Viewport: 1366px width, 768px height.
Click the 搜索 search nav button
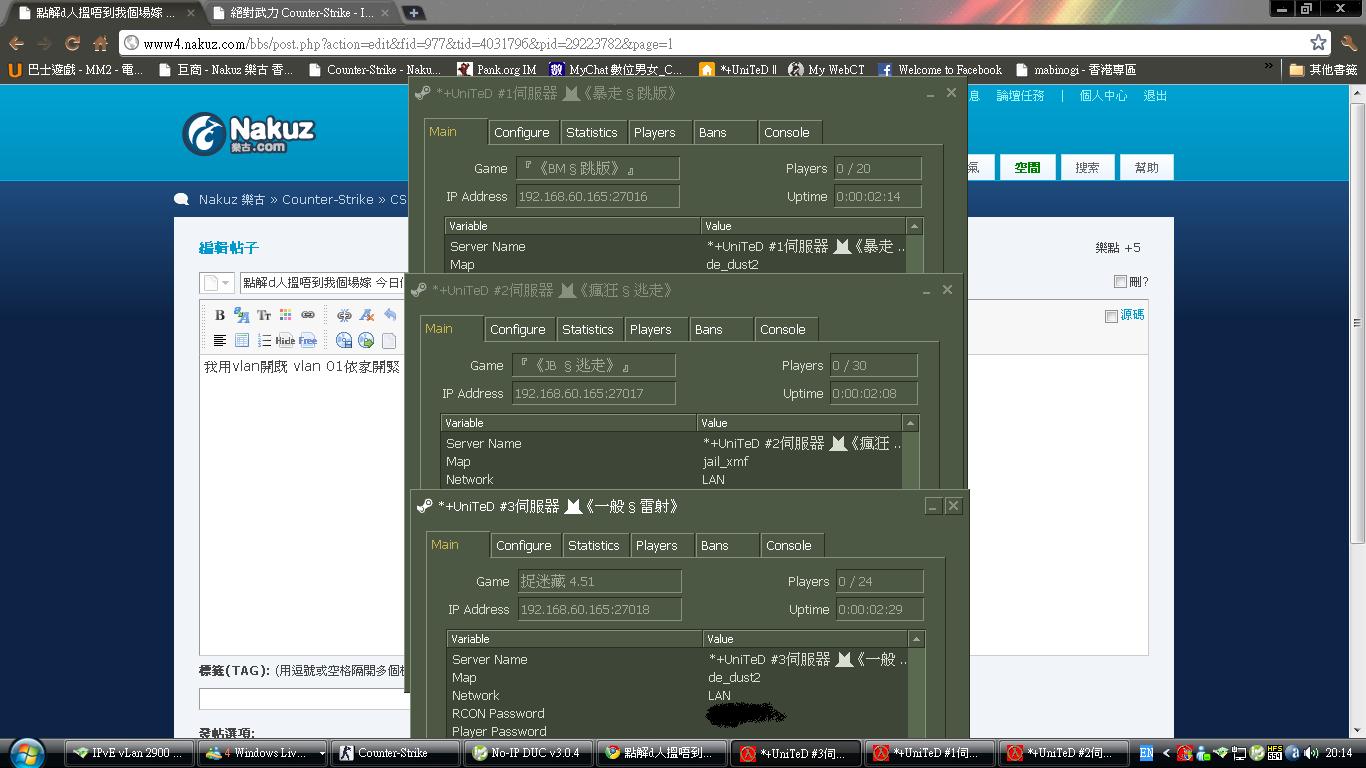tap(1087, 167)
